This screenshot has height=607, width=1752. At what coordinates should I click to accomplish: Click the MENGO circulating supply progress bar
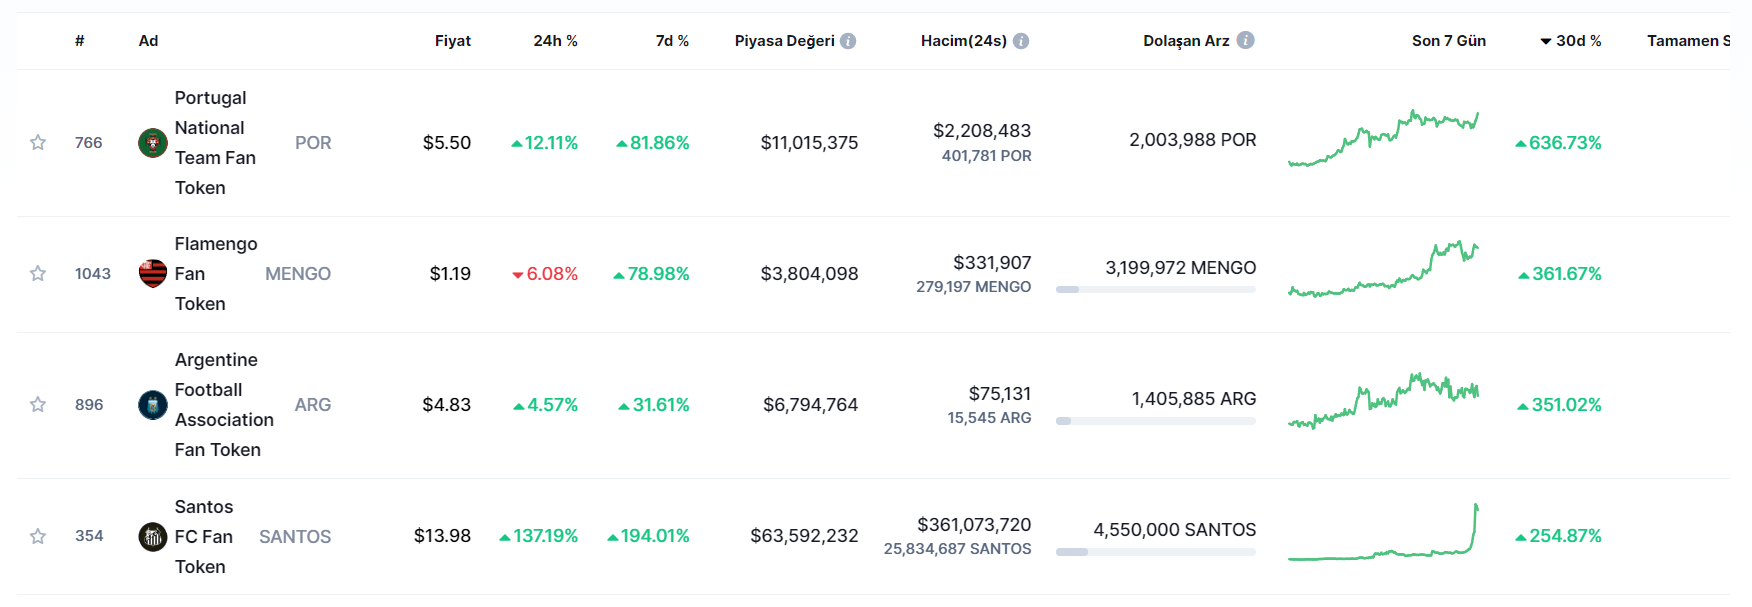1155,289
